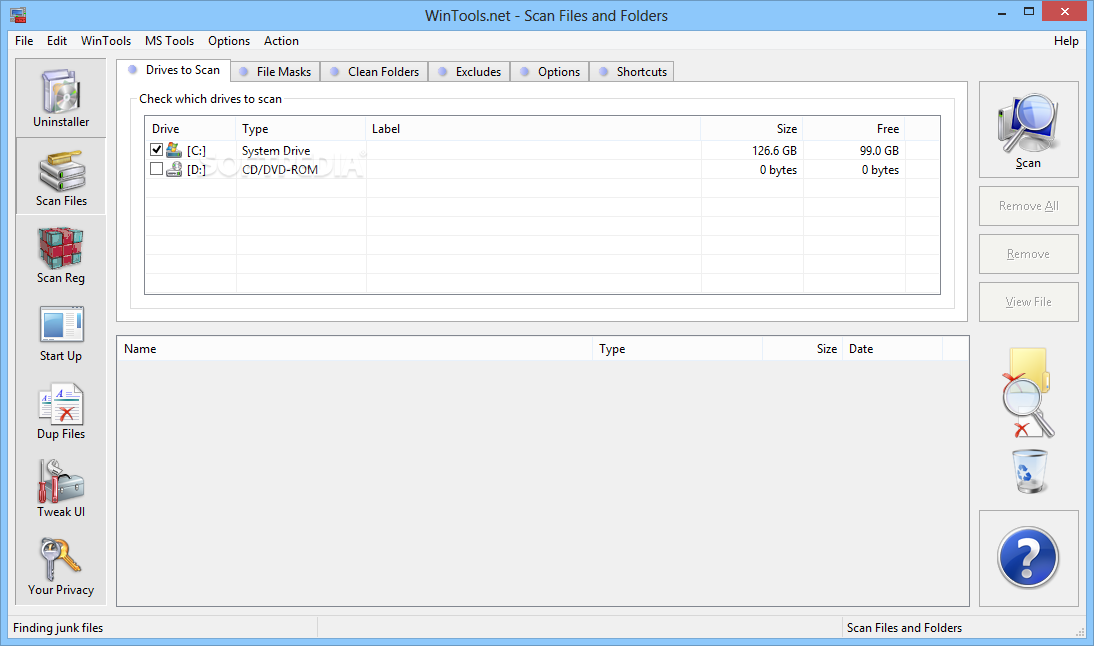Sort drives by the Drive column header
The width and height of the screenshot is (1094, 646).
[x=190, y=128]
